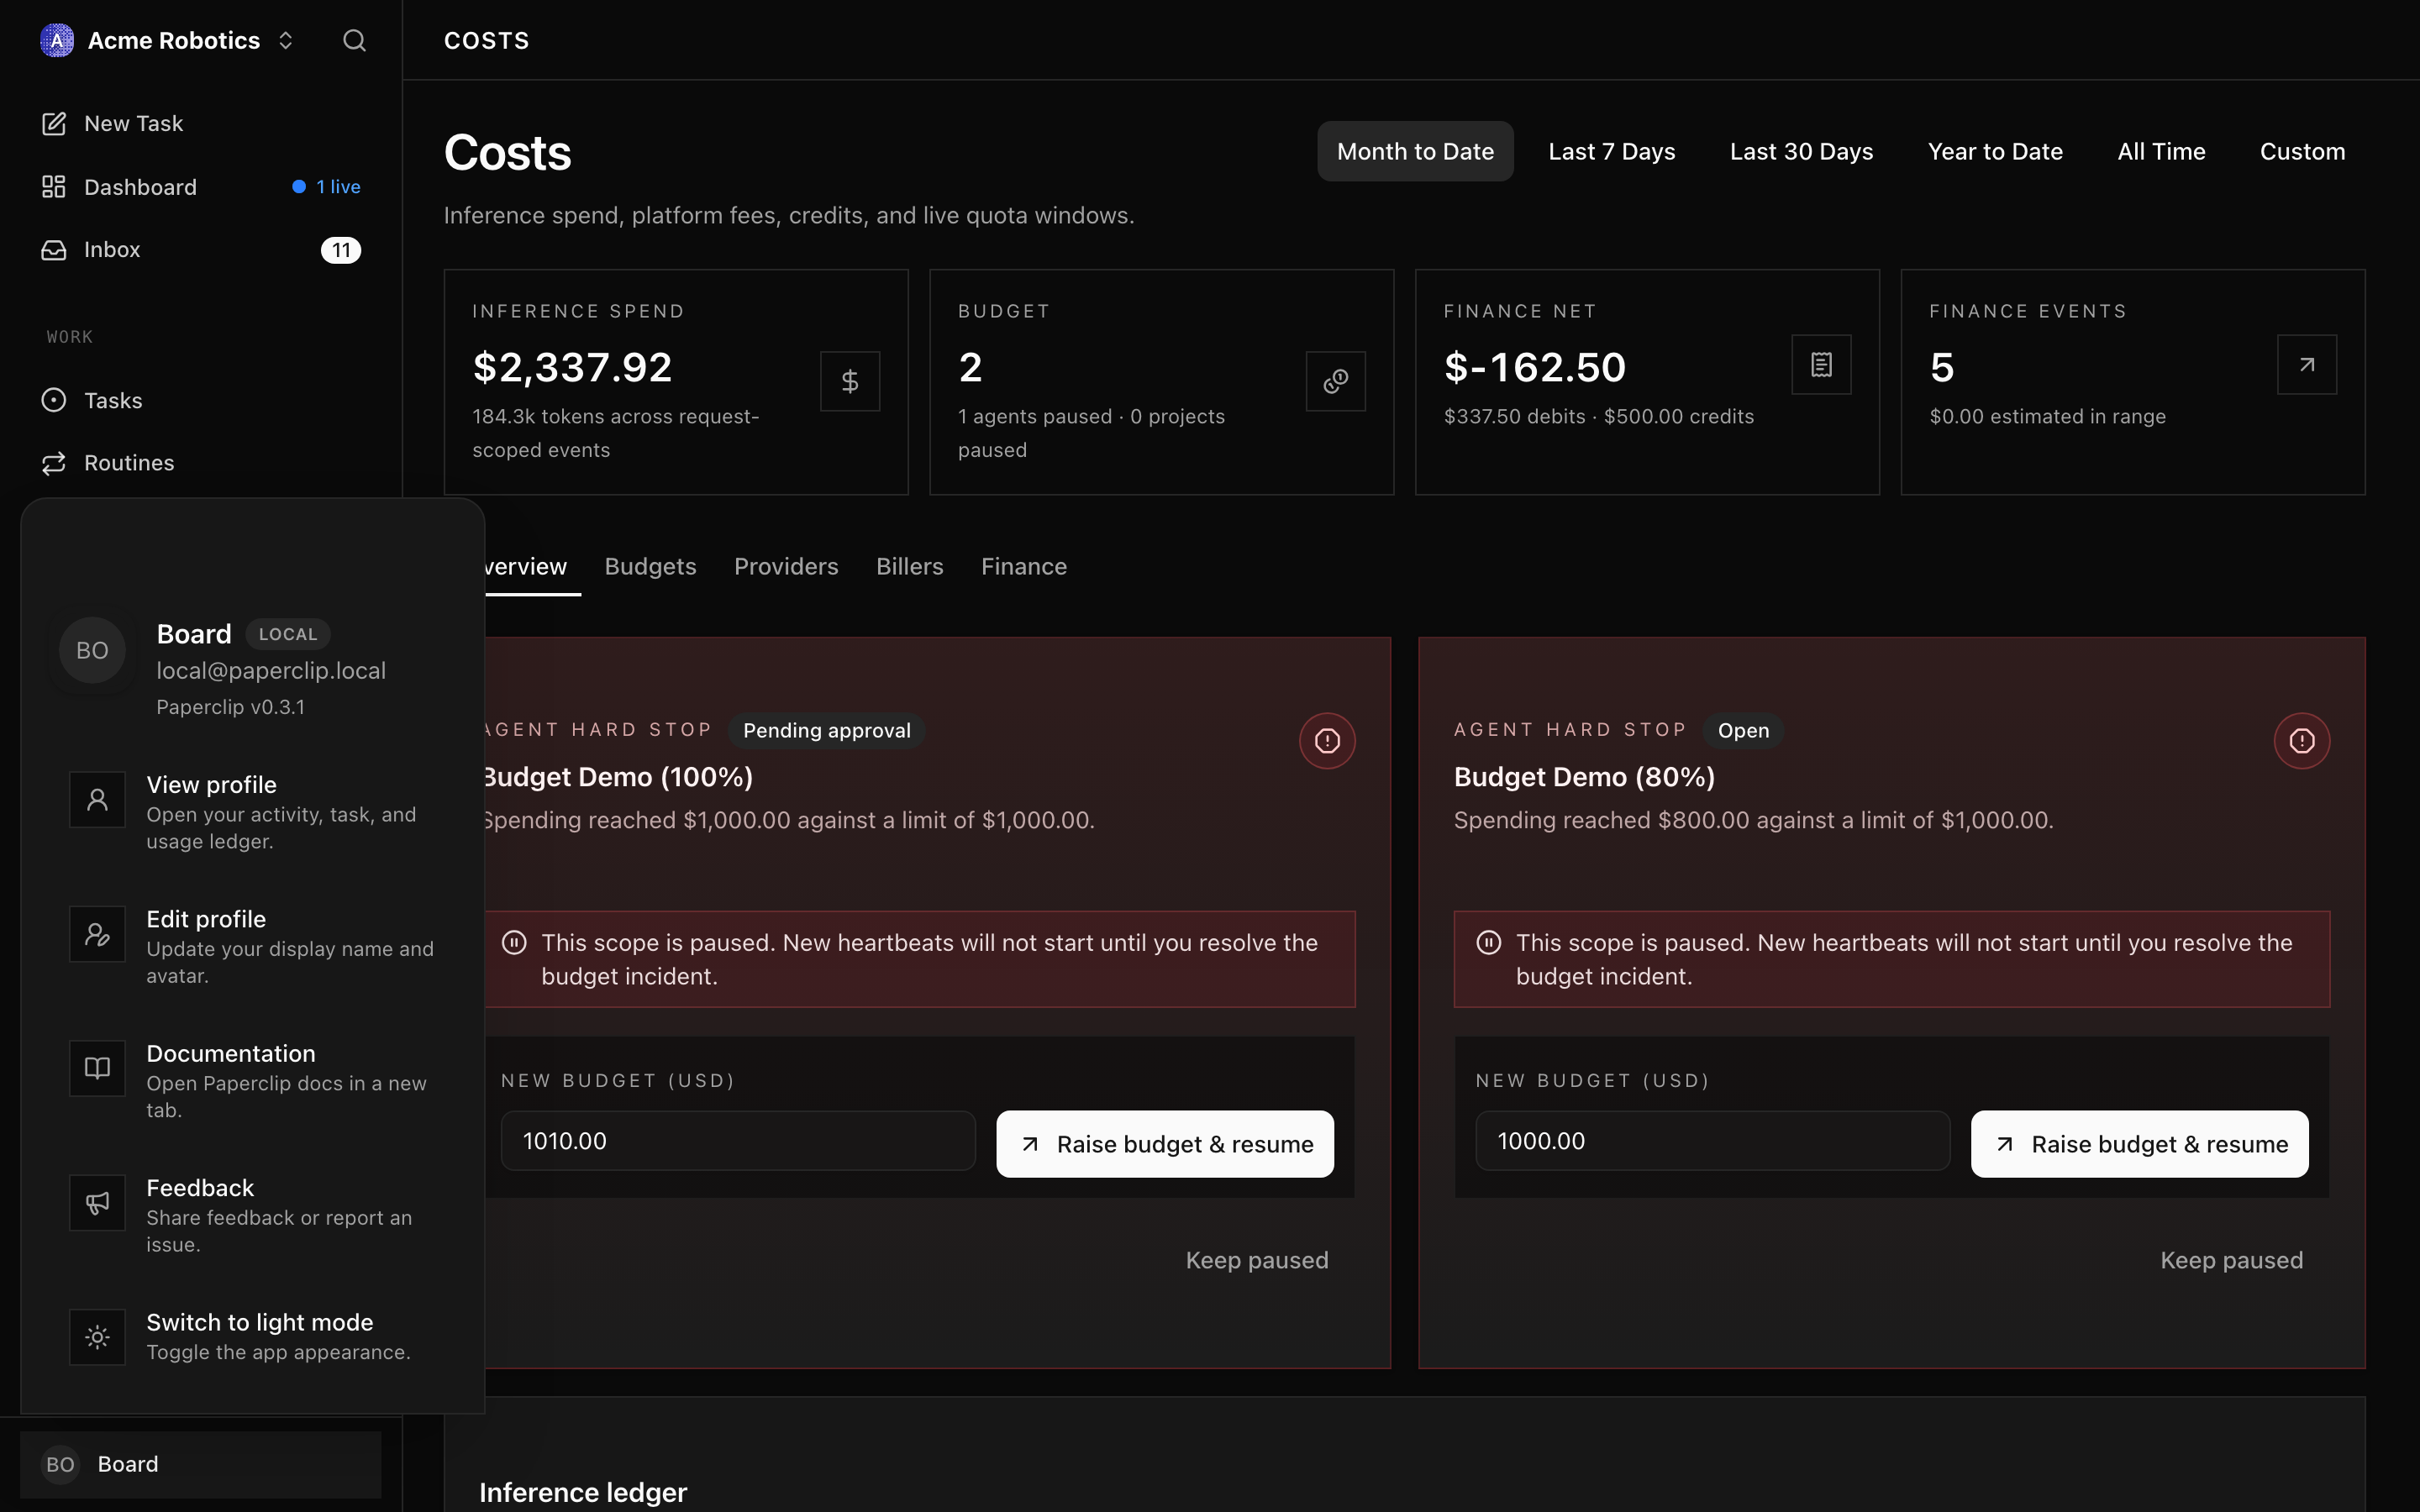Click pause icon in Budget Demo (80%) warning

[x=1489, y=943]
